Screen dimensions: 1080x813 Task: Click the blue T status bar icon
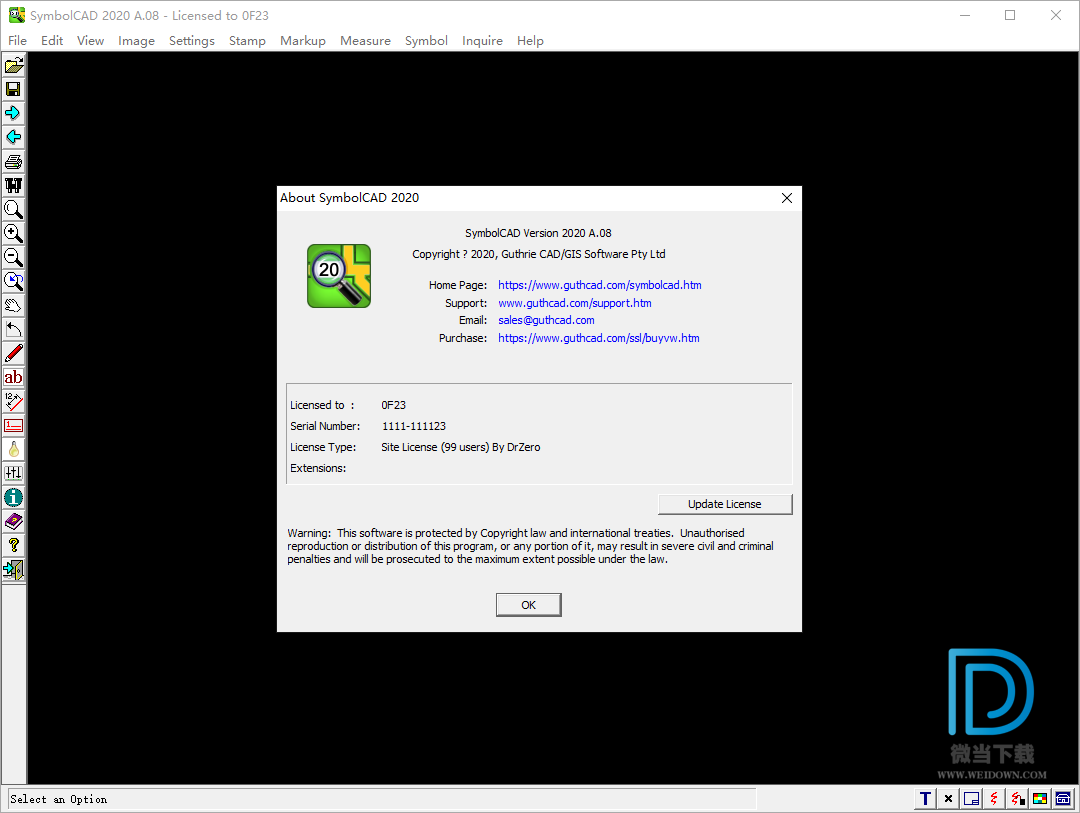pyautogui.click(x=926, y=799)
